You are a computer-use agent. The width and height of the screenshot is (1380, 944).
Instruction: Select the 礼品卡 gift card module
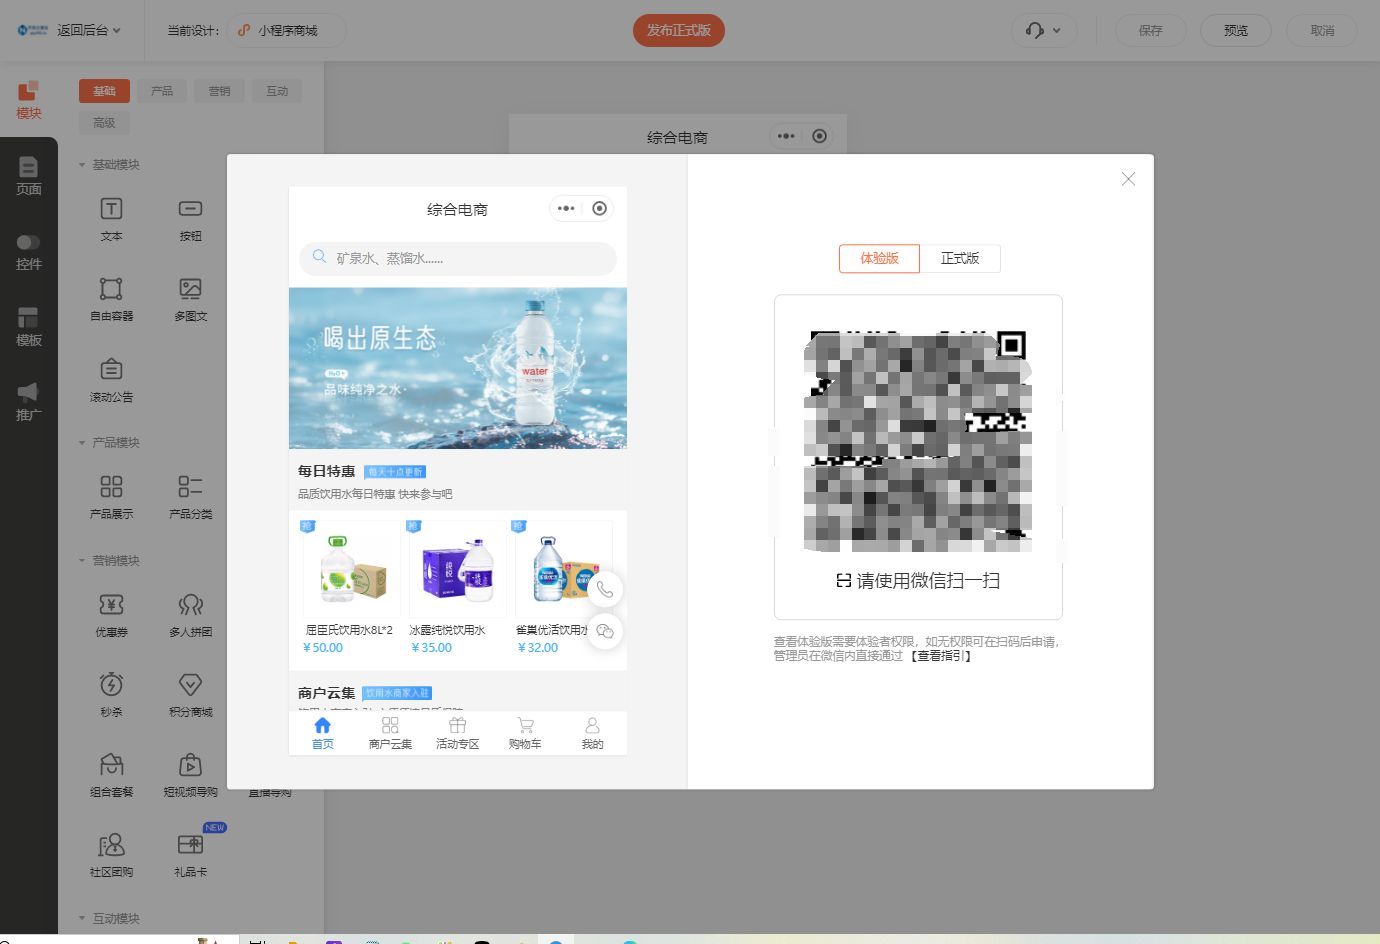coord(190,855)
